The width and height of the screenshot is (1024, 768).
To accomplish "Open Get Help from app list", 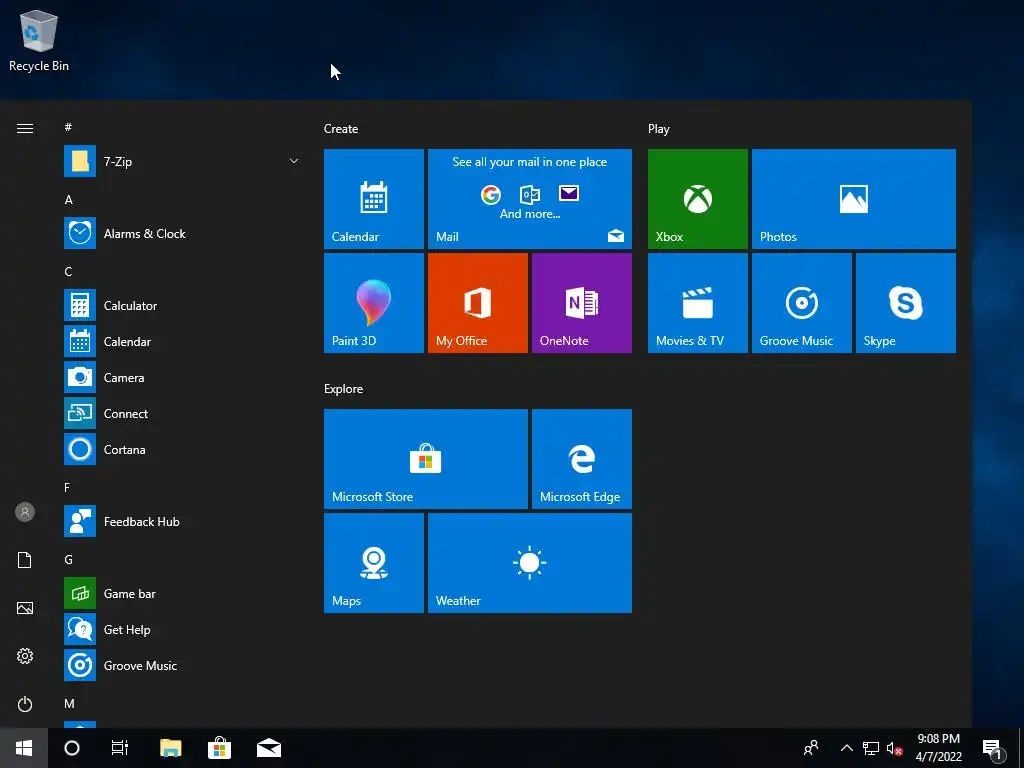I will (182, 629).
